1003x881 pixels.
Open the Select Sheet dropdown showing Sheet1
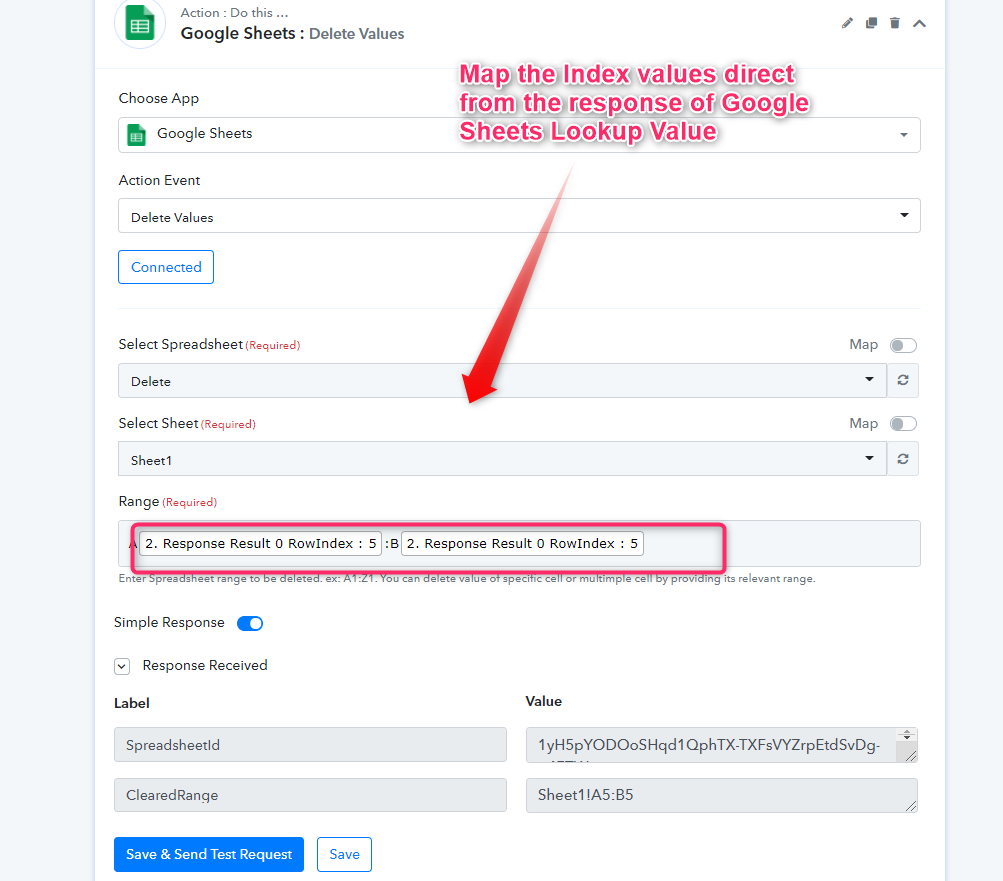[x=502, y=459]
